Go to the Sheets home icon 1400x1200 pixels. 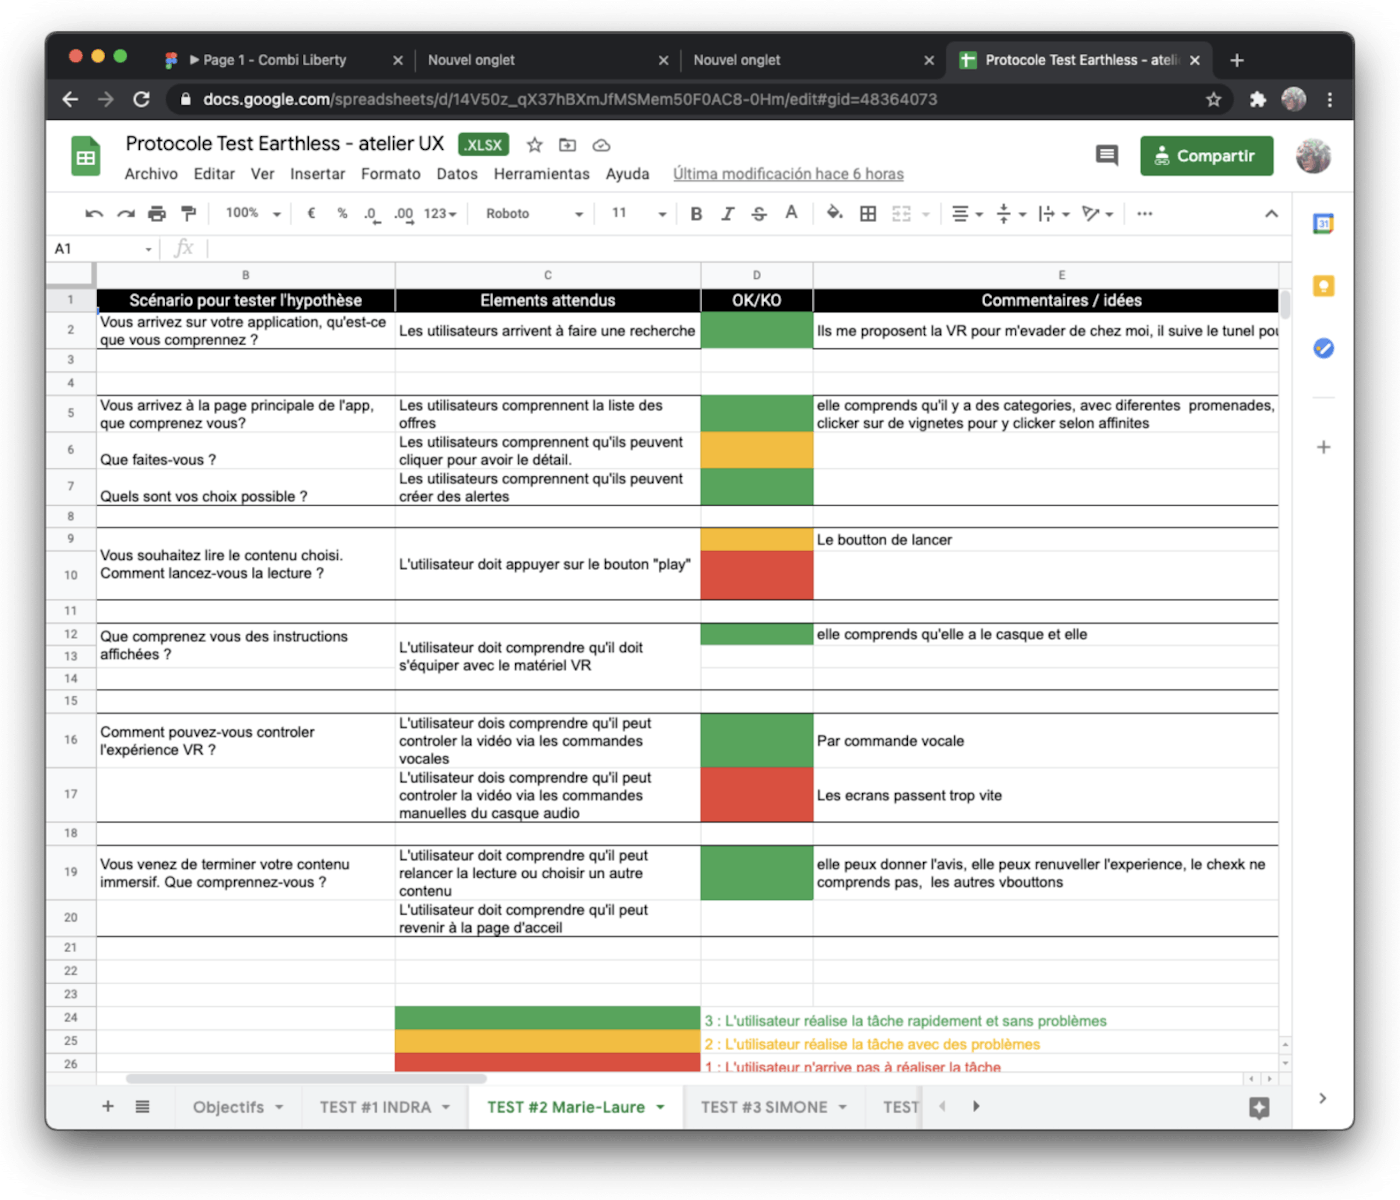[x=86, y=157]
